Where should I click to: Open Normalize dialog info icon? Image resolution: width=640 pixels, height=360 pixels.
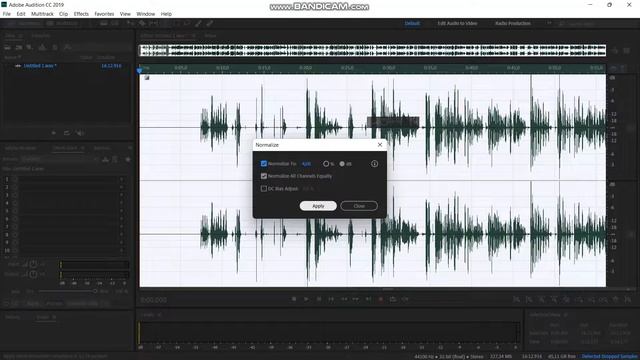click(374, 164)
